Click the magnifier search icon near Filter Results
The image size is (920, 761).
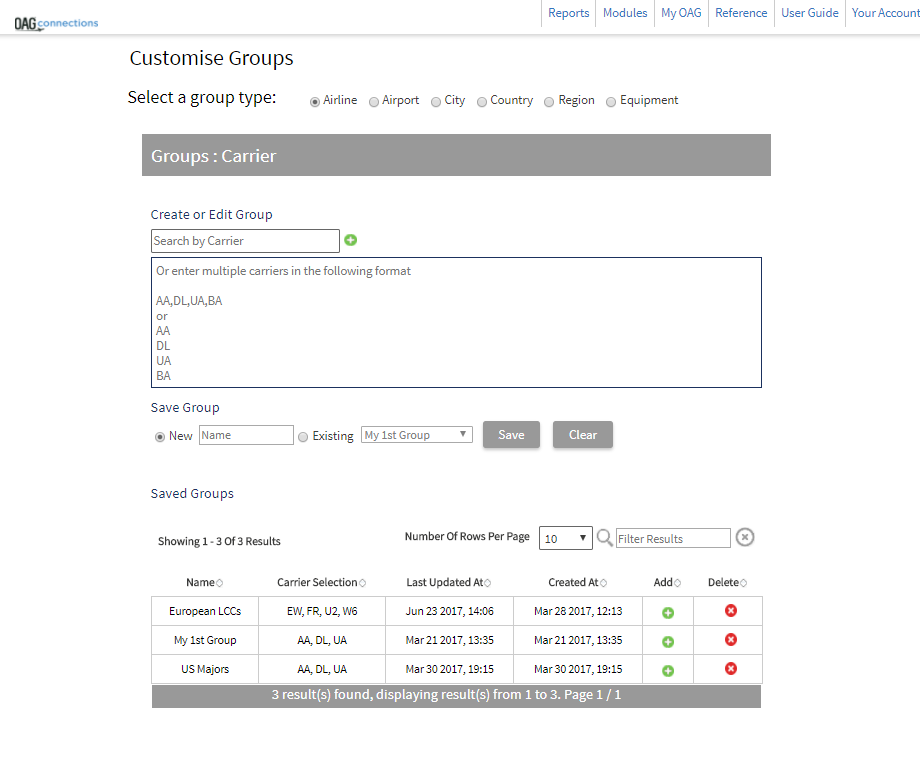tap(604, 537)
